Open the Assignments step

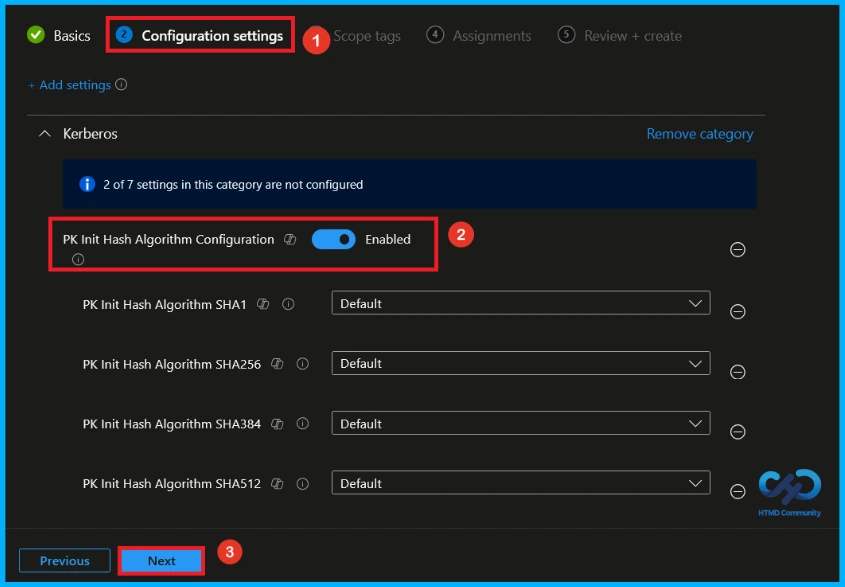479,36
